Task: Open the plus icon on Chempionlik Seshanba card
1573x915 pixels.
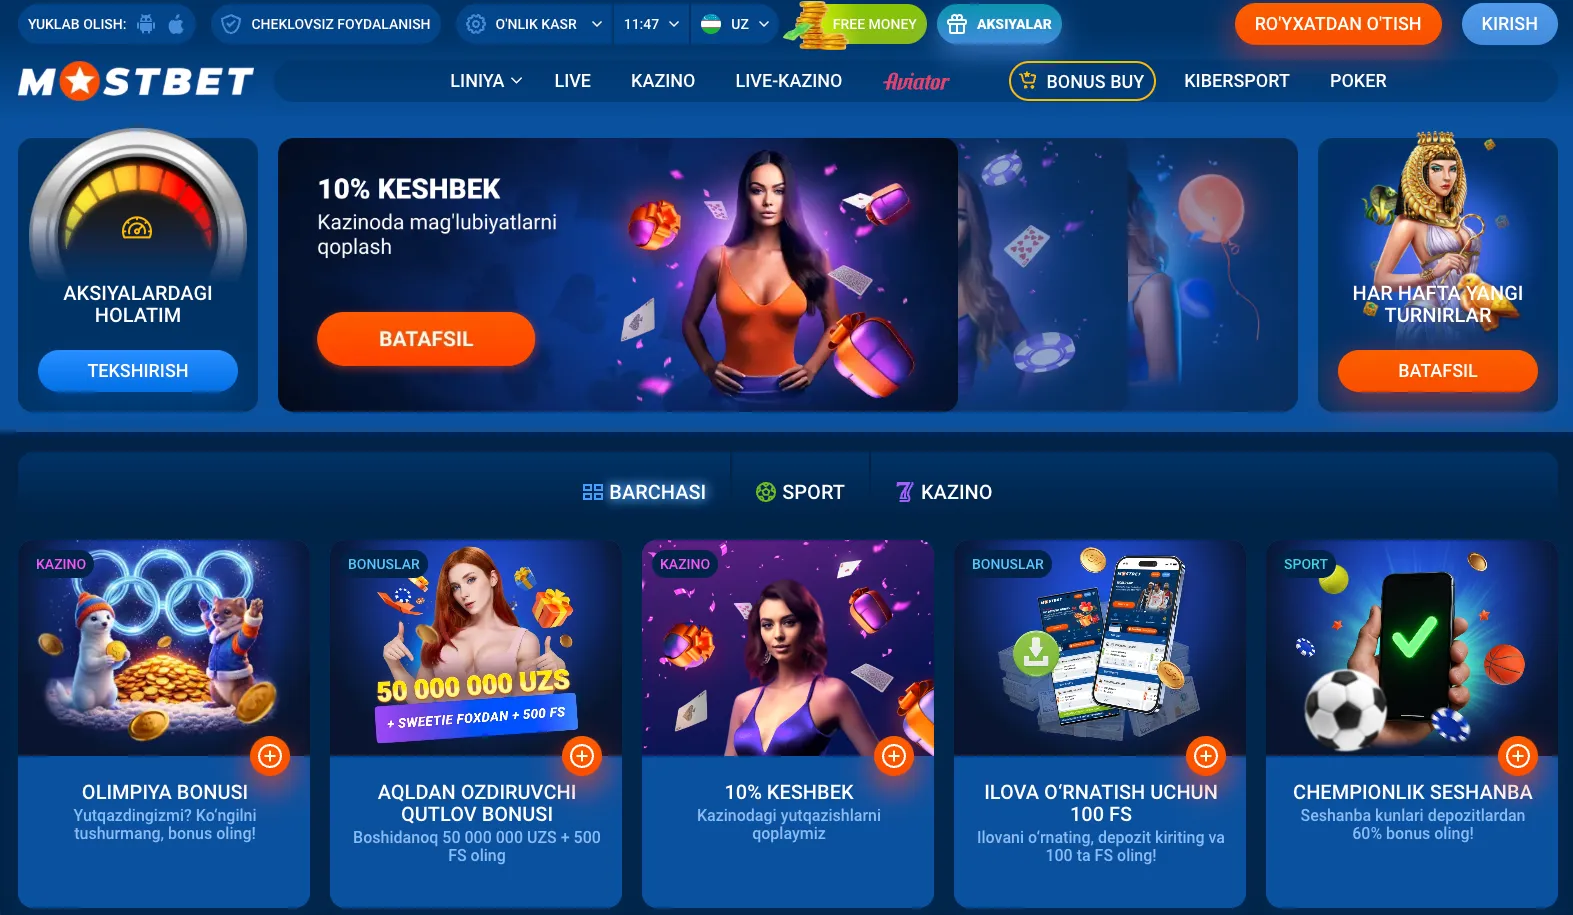Action: [1518, 756]
